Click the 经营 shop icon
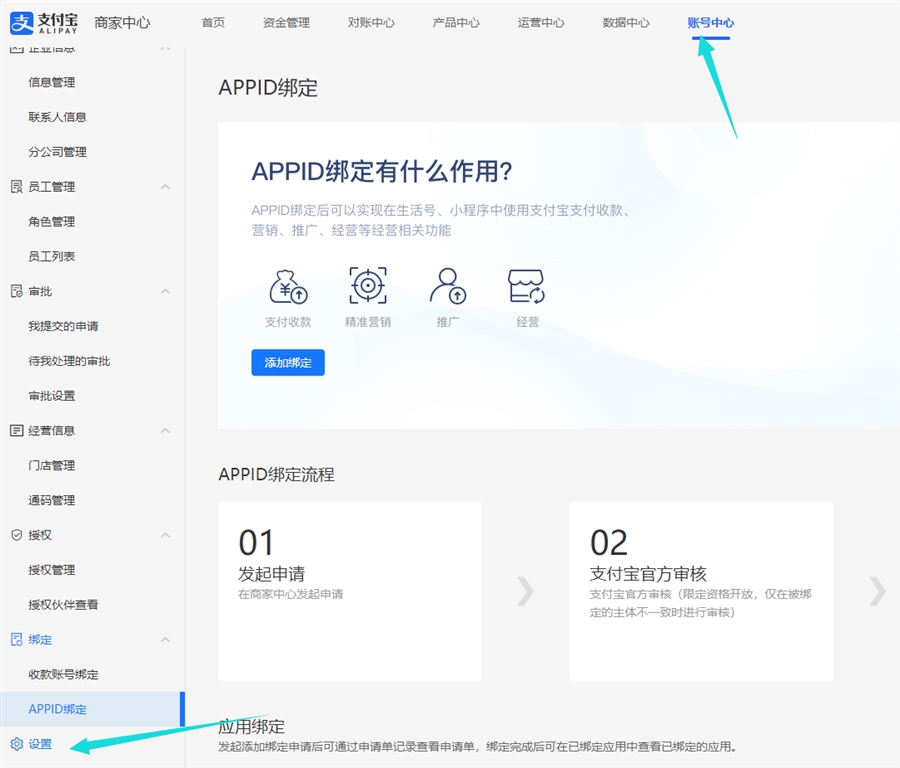The width and height of the screenshot is (900, 768). (x=526, y=286)
